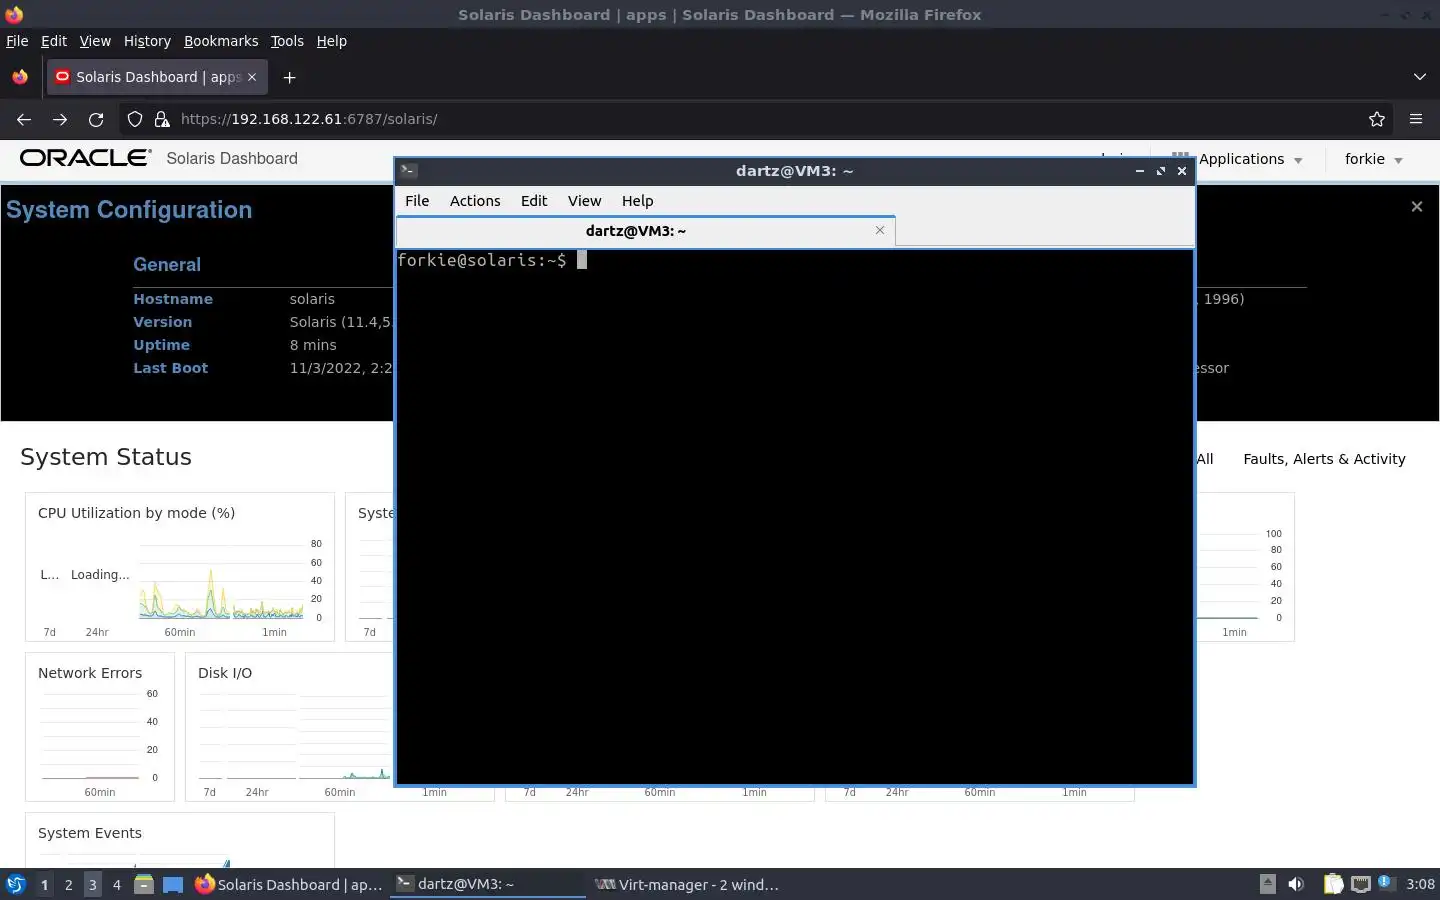
Task: View site security lock warning icon
Action: tap(162, 119)
